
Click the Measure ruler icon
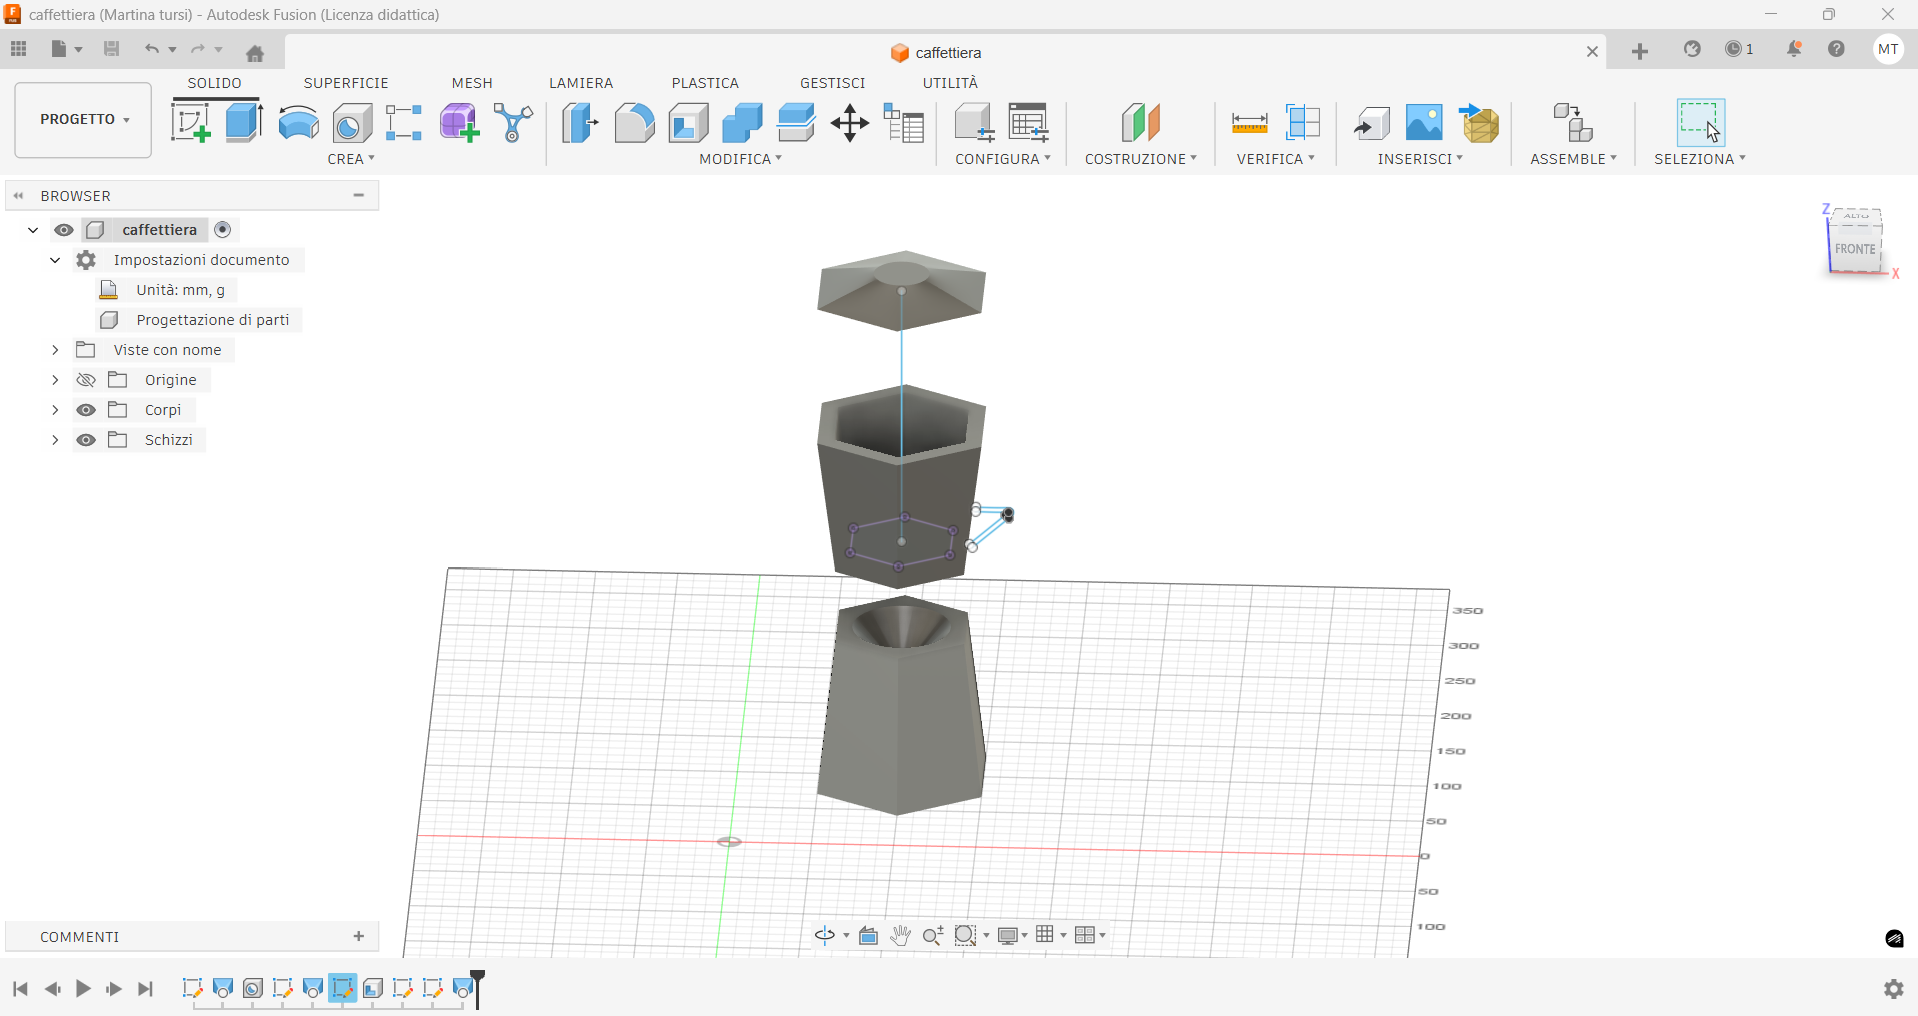1249,124
